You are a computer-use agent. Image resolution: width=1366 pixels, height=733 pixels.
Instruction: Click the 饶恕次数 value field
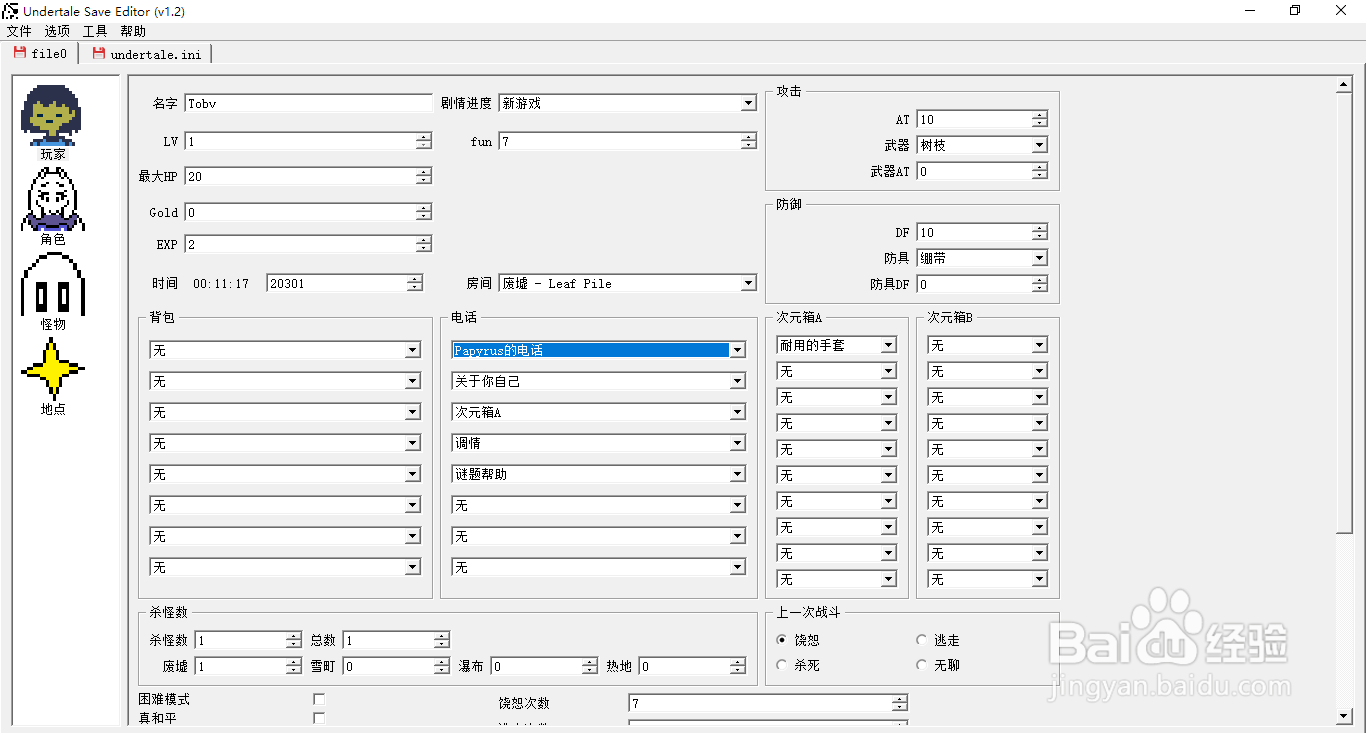760,704
